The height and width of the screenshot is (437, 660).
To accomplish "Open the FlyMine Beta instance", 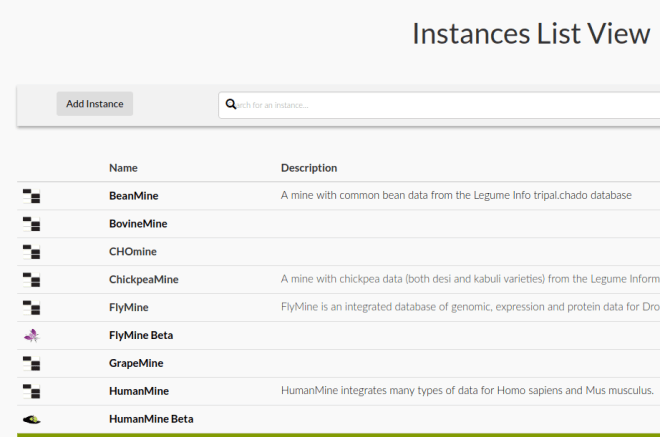I will [x=141, y=335].
